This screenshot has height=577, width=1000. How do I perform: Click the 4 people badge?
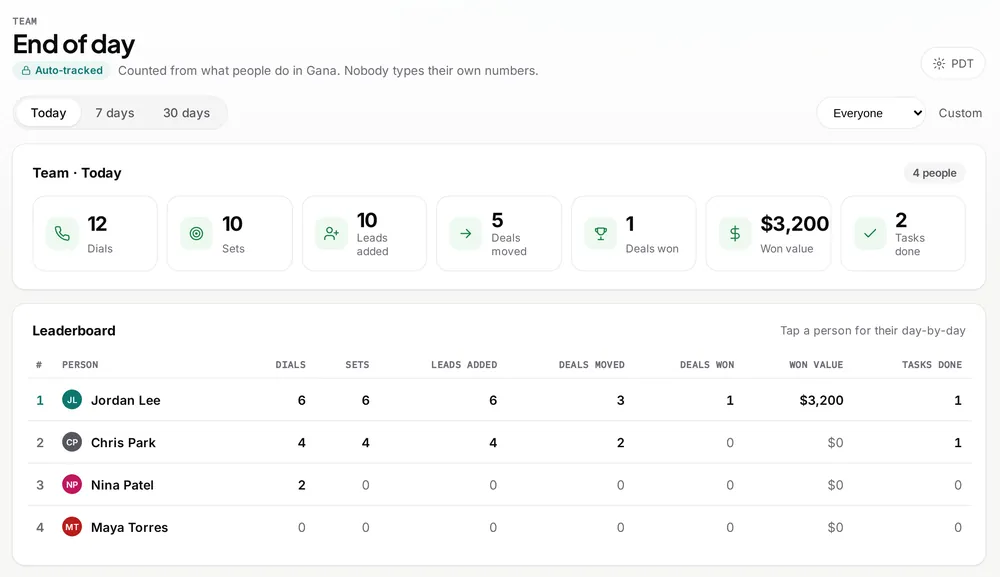coord(934,173)
